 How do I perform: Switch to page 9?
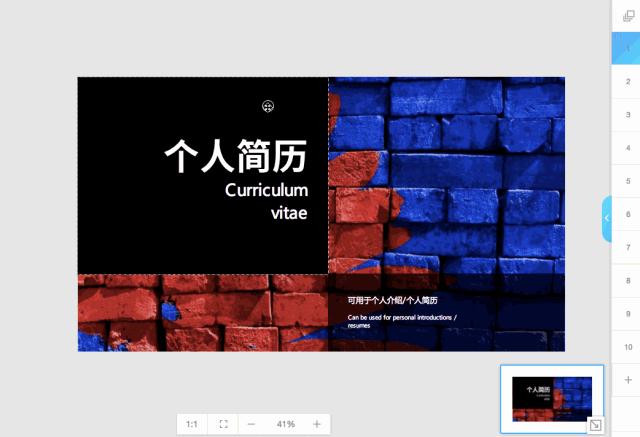click(626, 314)
